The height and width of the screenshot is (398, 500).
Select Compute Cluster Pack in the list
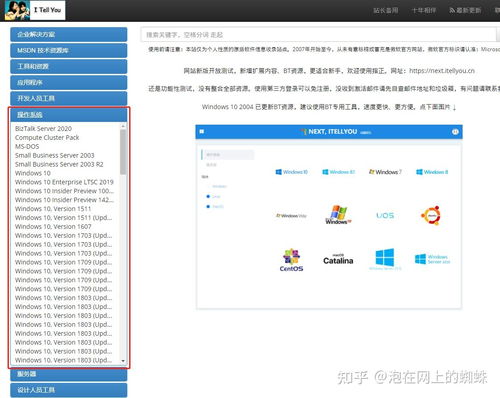tap(47, 137)
